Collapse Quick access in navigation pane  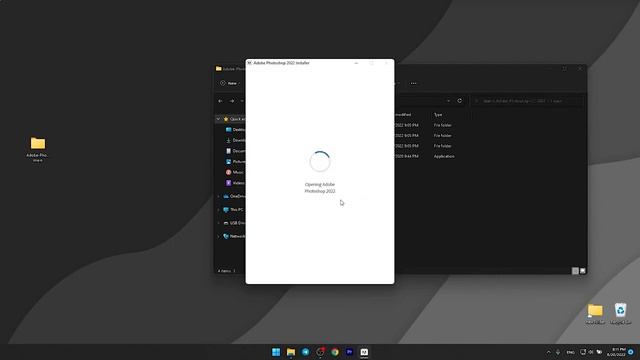(218, 119)
